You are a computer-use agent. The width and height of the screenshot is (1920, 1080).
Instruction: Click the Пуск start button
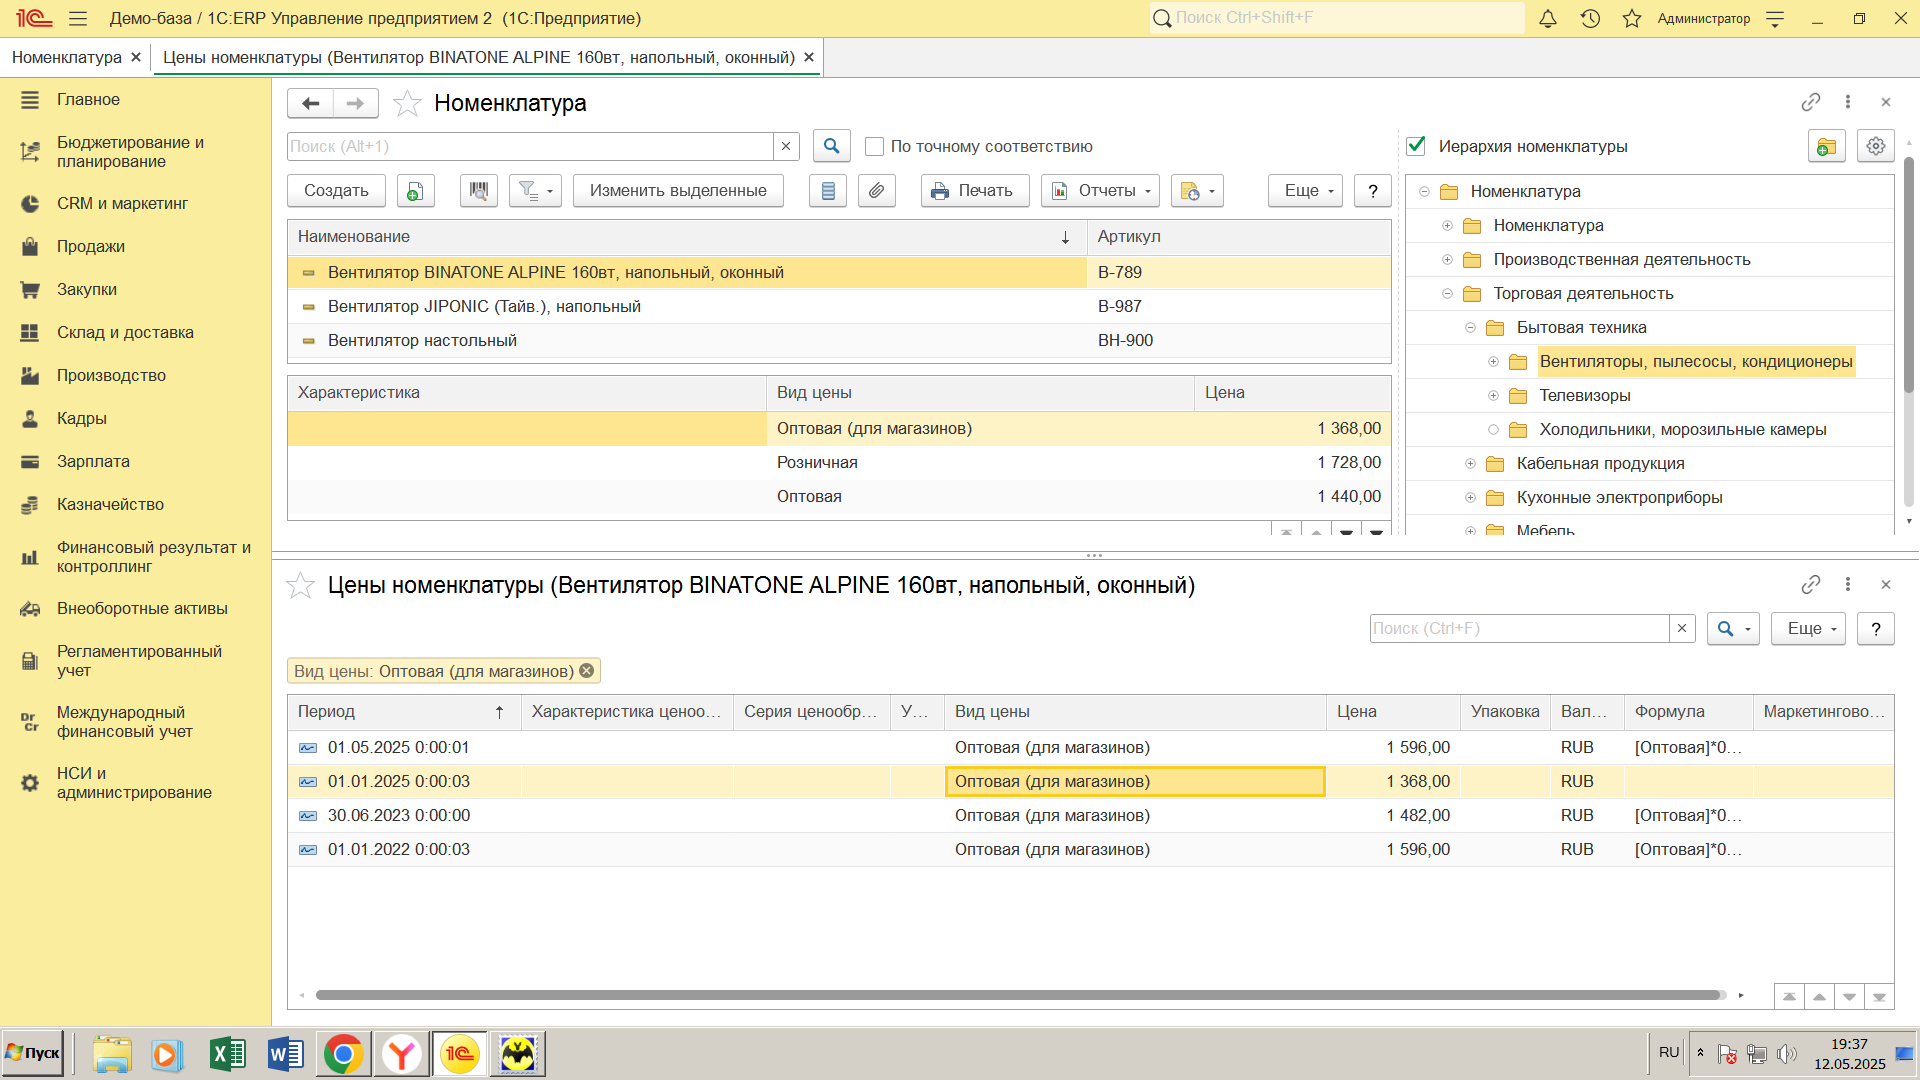[x=33, y=1053]
